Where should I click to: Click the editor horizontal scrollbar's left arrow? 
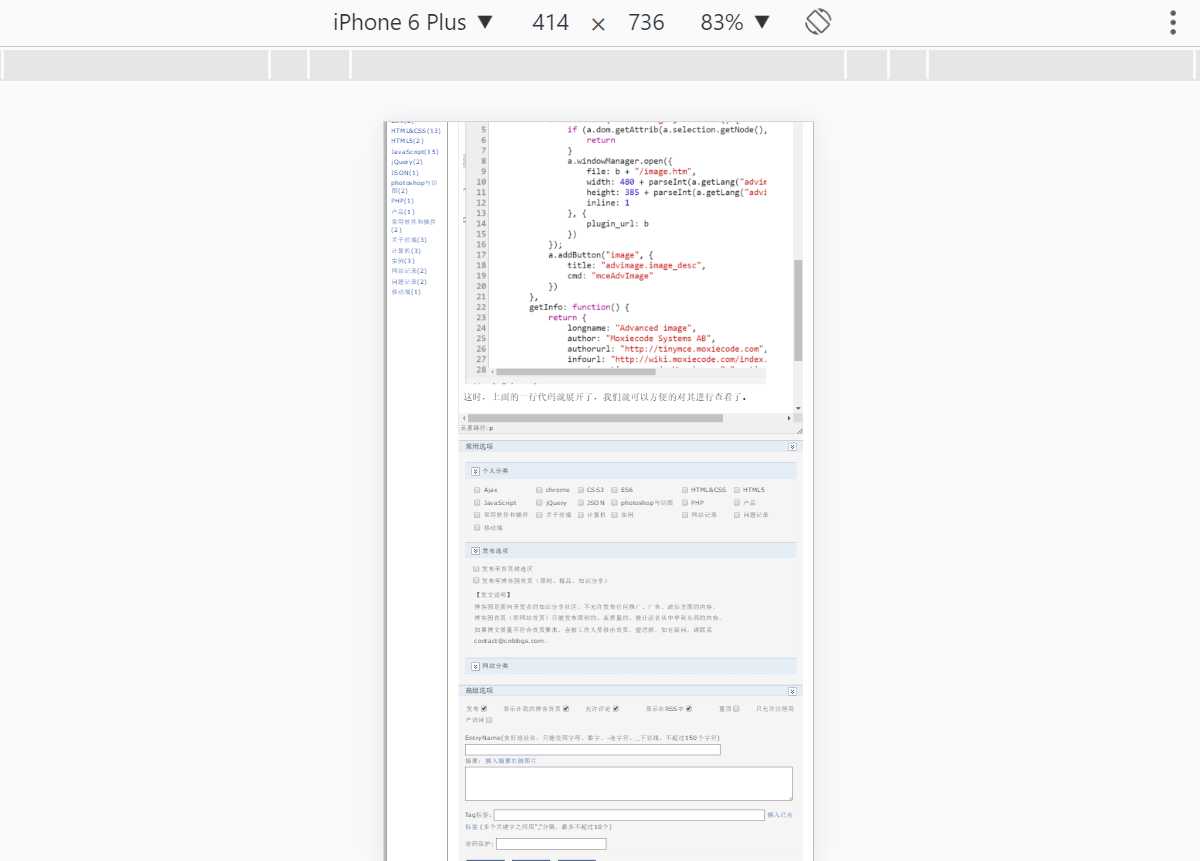[463, 418]
